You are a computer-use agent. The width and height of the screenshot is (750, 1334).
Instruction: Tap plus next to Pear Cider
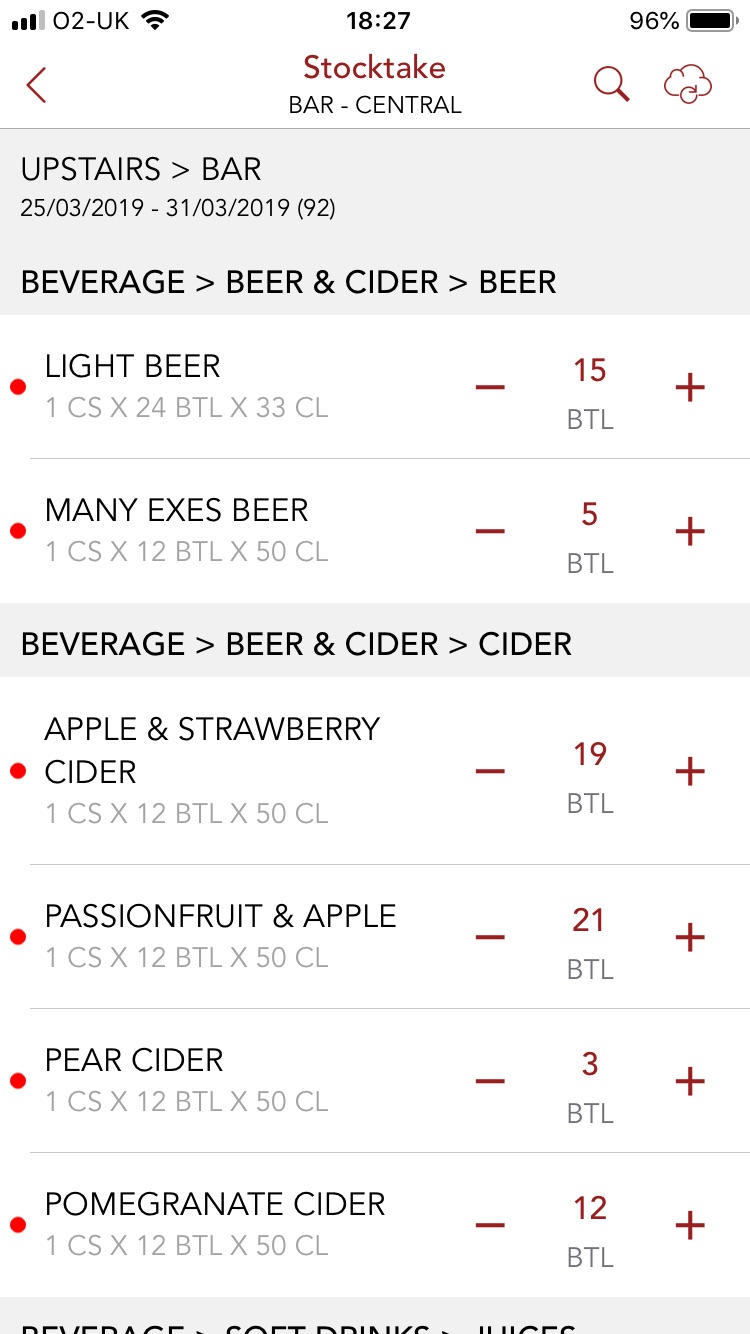(690, 1081)
